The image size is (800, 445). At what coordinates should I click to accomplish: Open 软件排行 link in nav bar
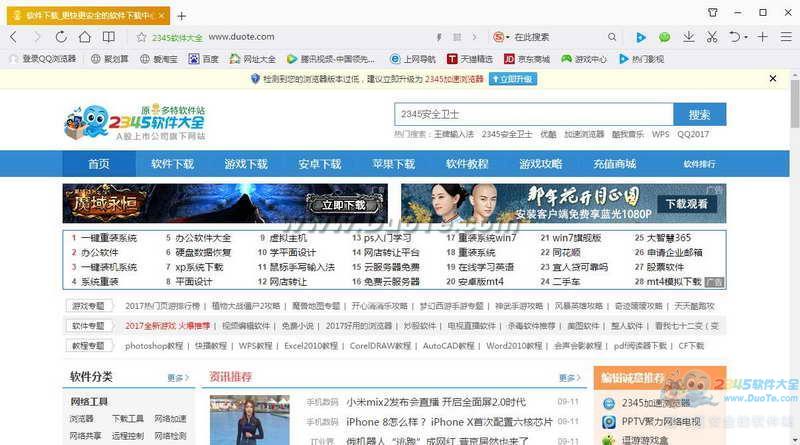(x=699, y=164)
